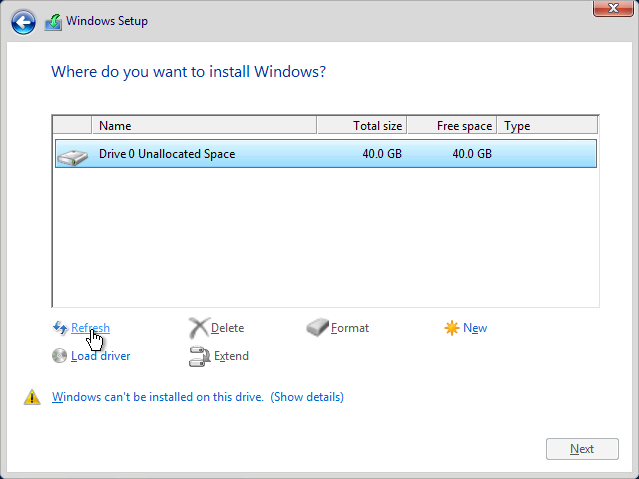Click the yellow warning triangle icon
This screenshot has width=639, height=479.
coord(32,398)
